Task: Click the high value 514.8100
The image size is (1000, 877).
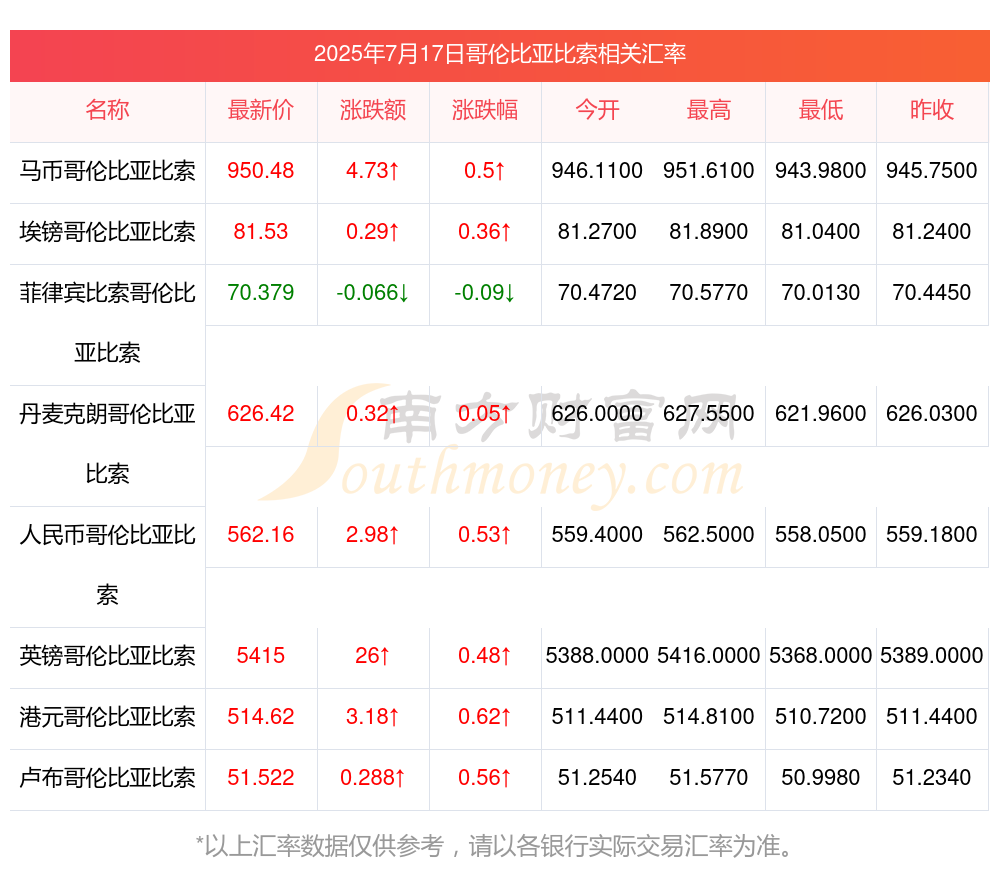Action: [709, 716]
